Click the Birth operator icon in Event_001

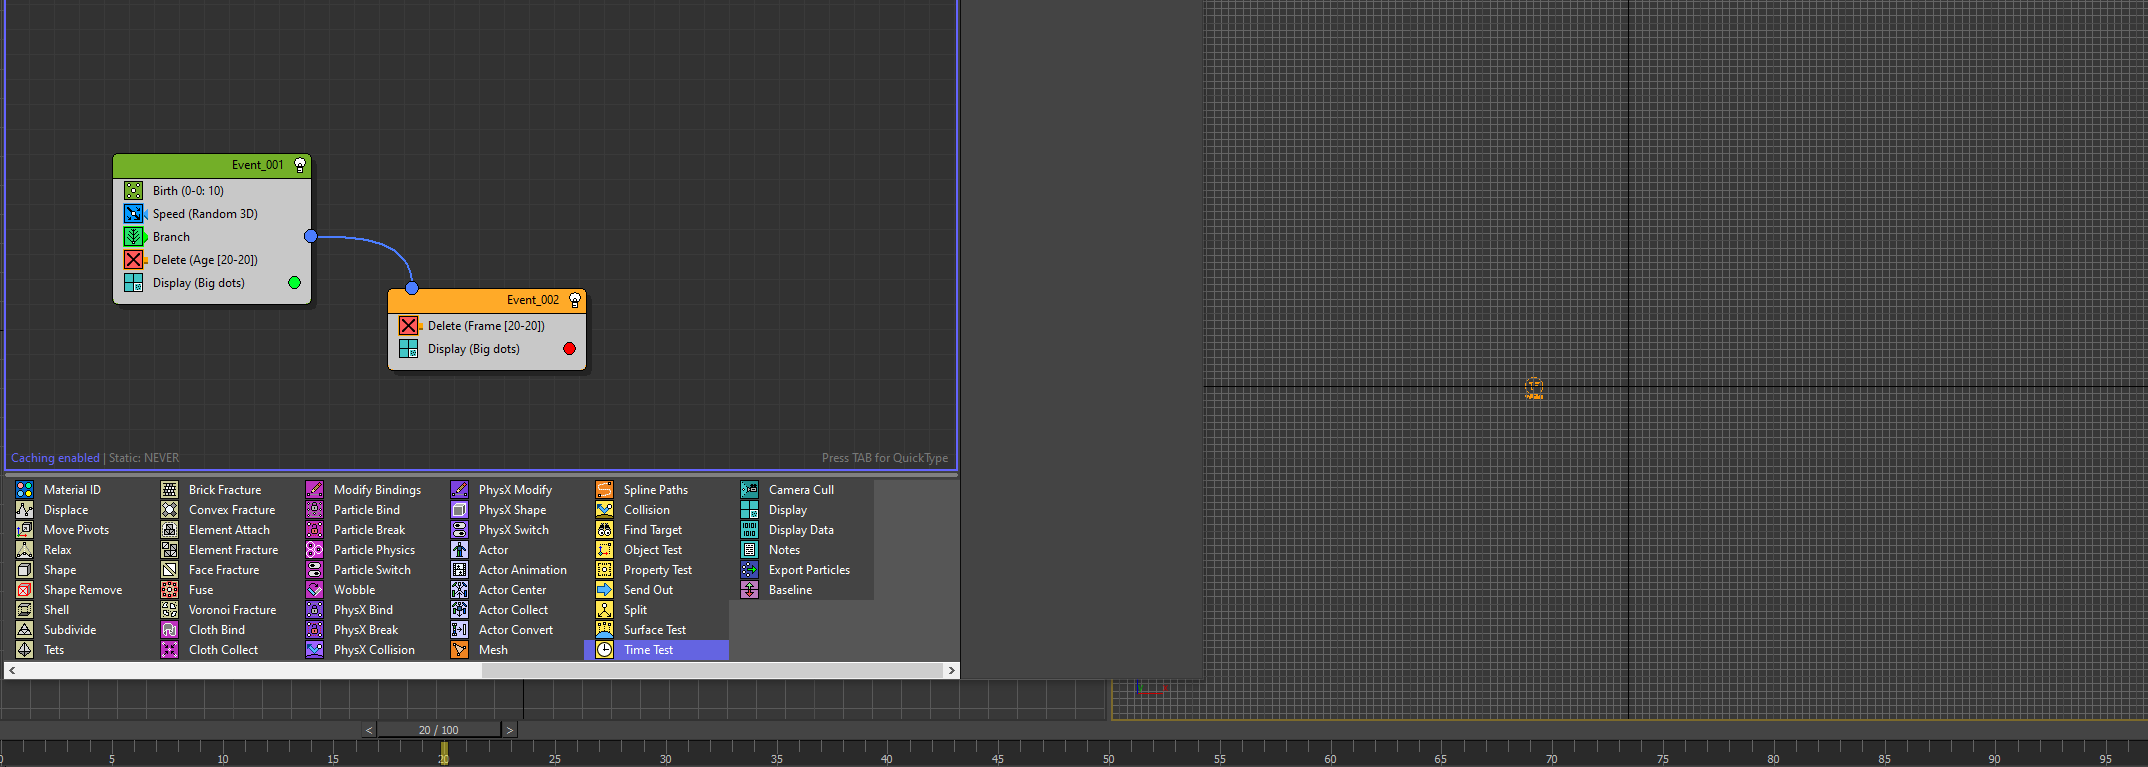[x=133, y=190]
